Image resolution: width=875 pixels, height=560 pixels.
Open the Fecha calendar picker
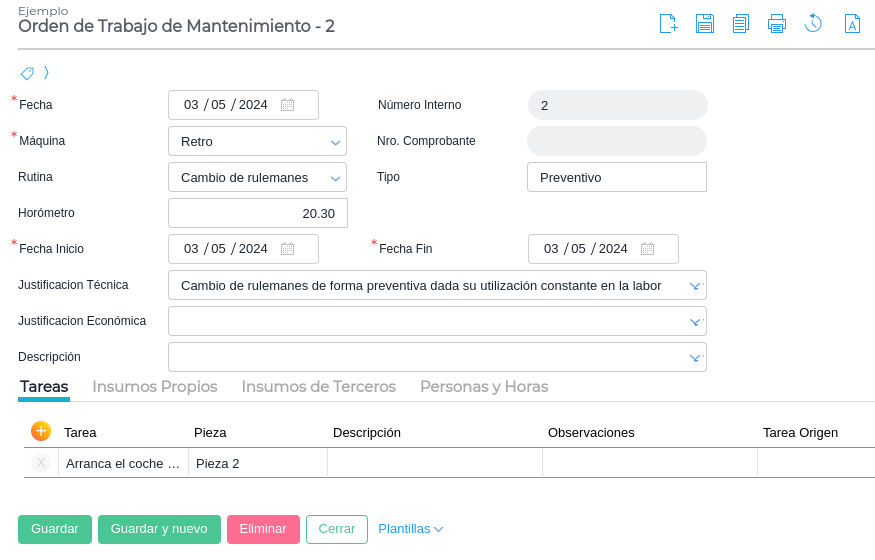(287, 105)
